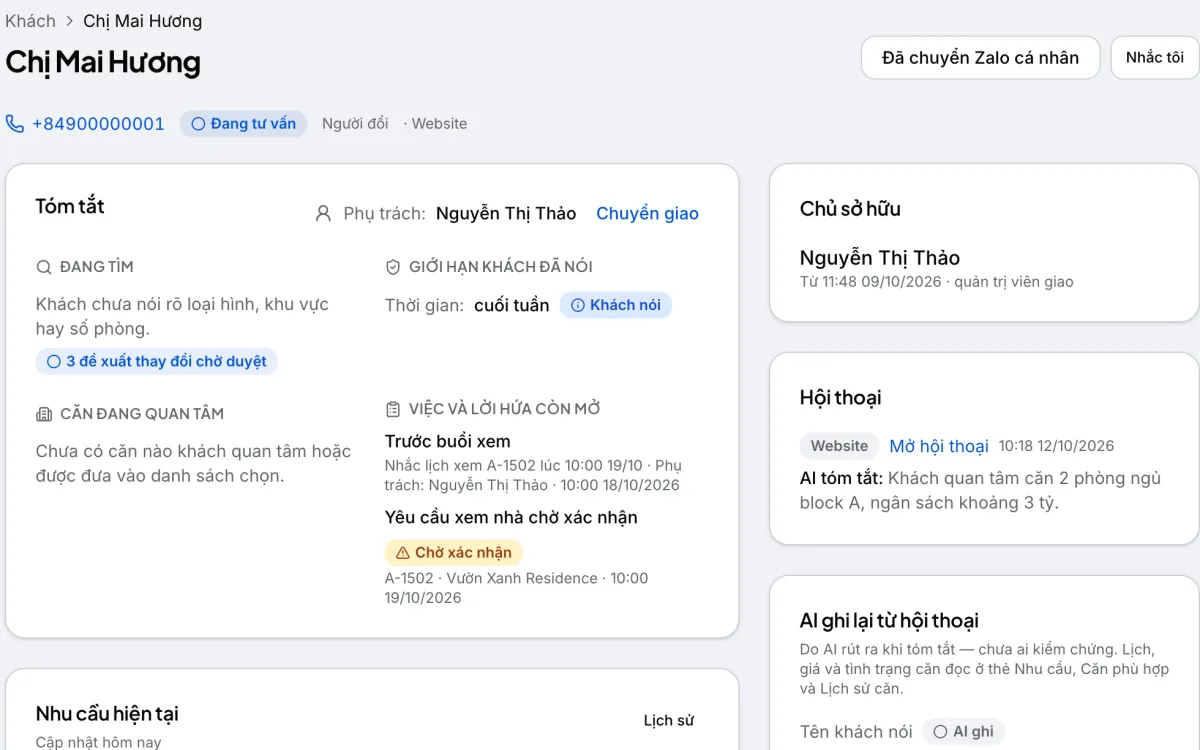Click the phone icon beside +84900000001
Screen dimensions: 1200x750
click(x=15, y=124)
